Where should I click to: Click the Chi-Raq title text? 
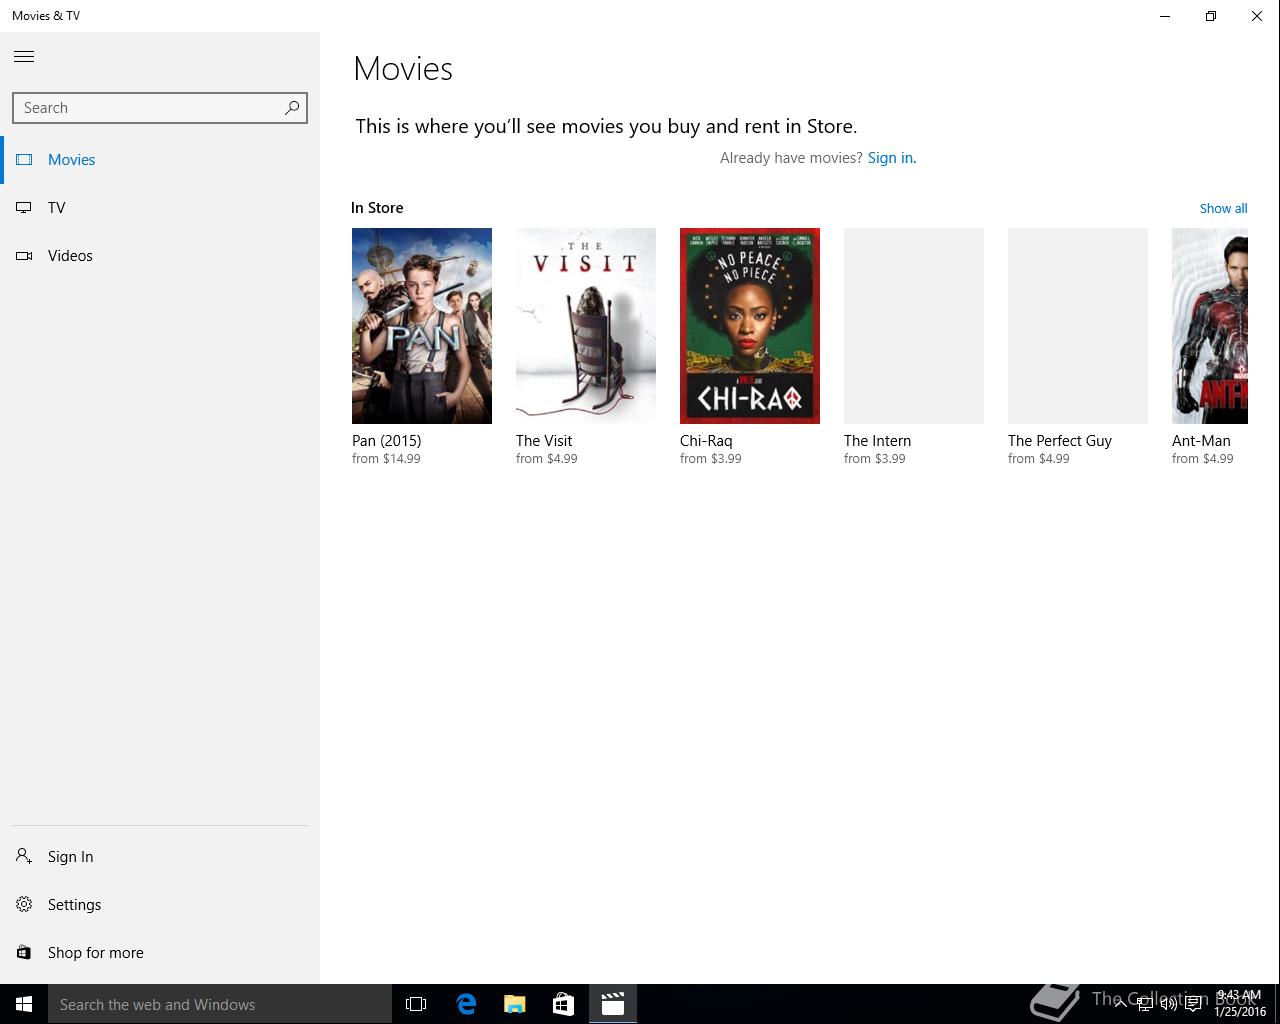[706, 441]
